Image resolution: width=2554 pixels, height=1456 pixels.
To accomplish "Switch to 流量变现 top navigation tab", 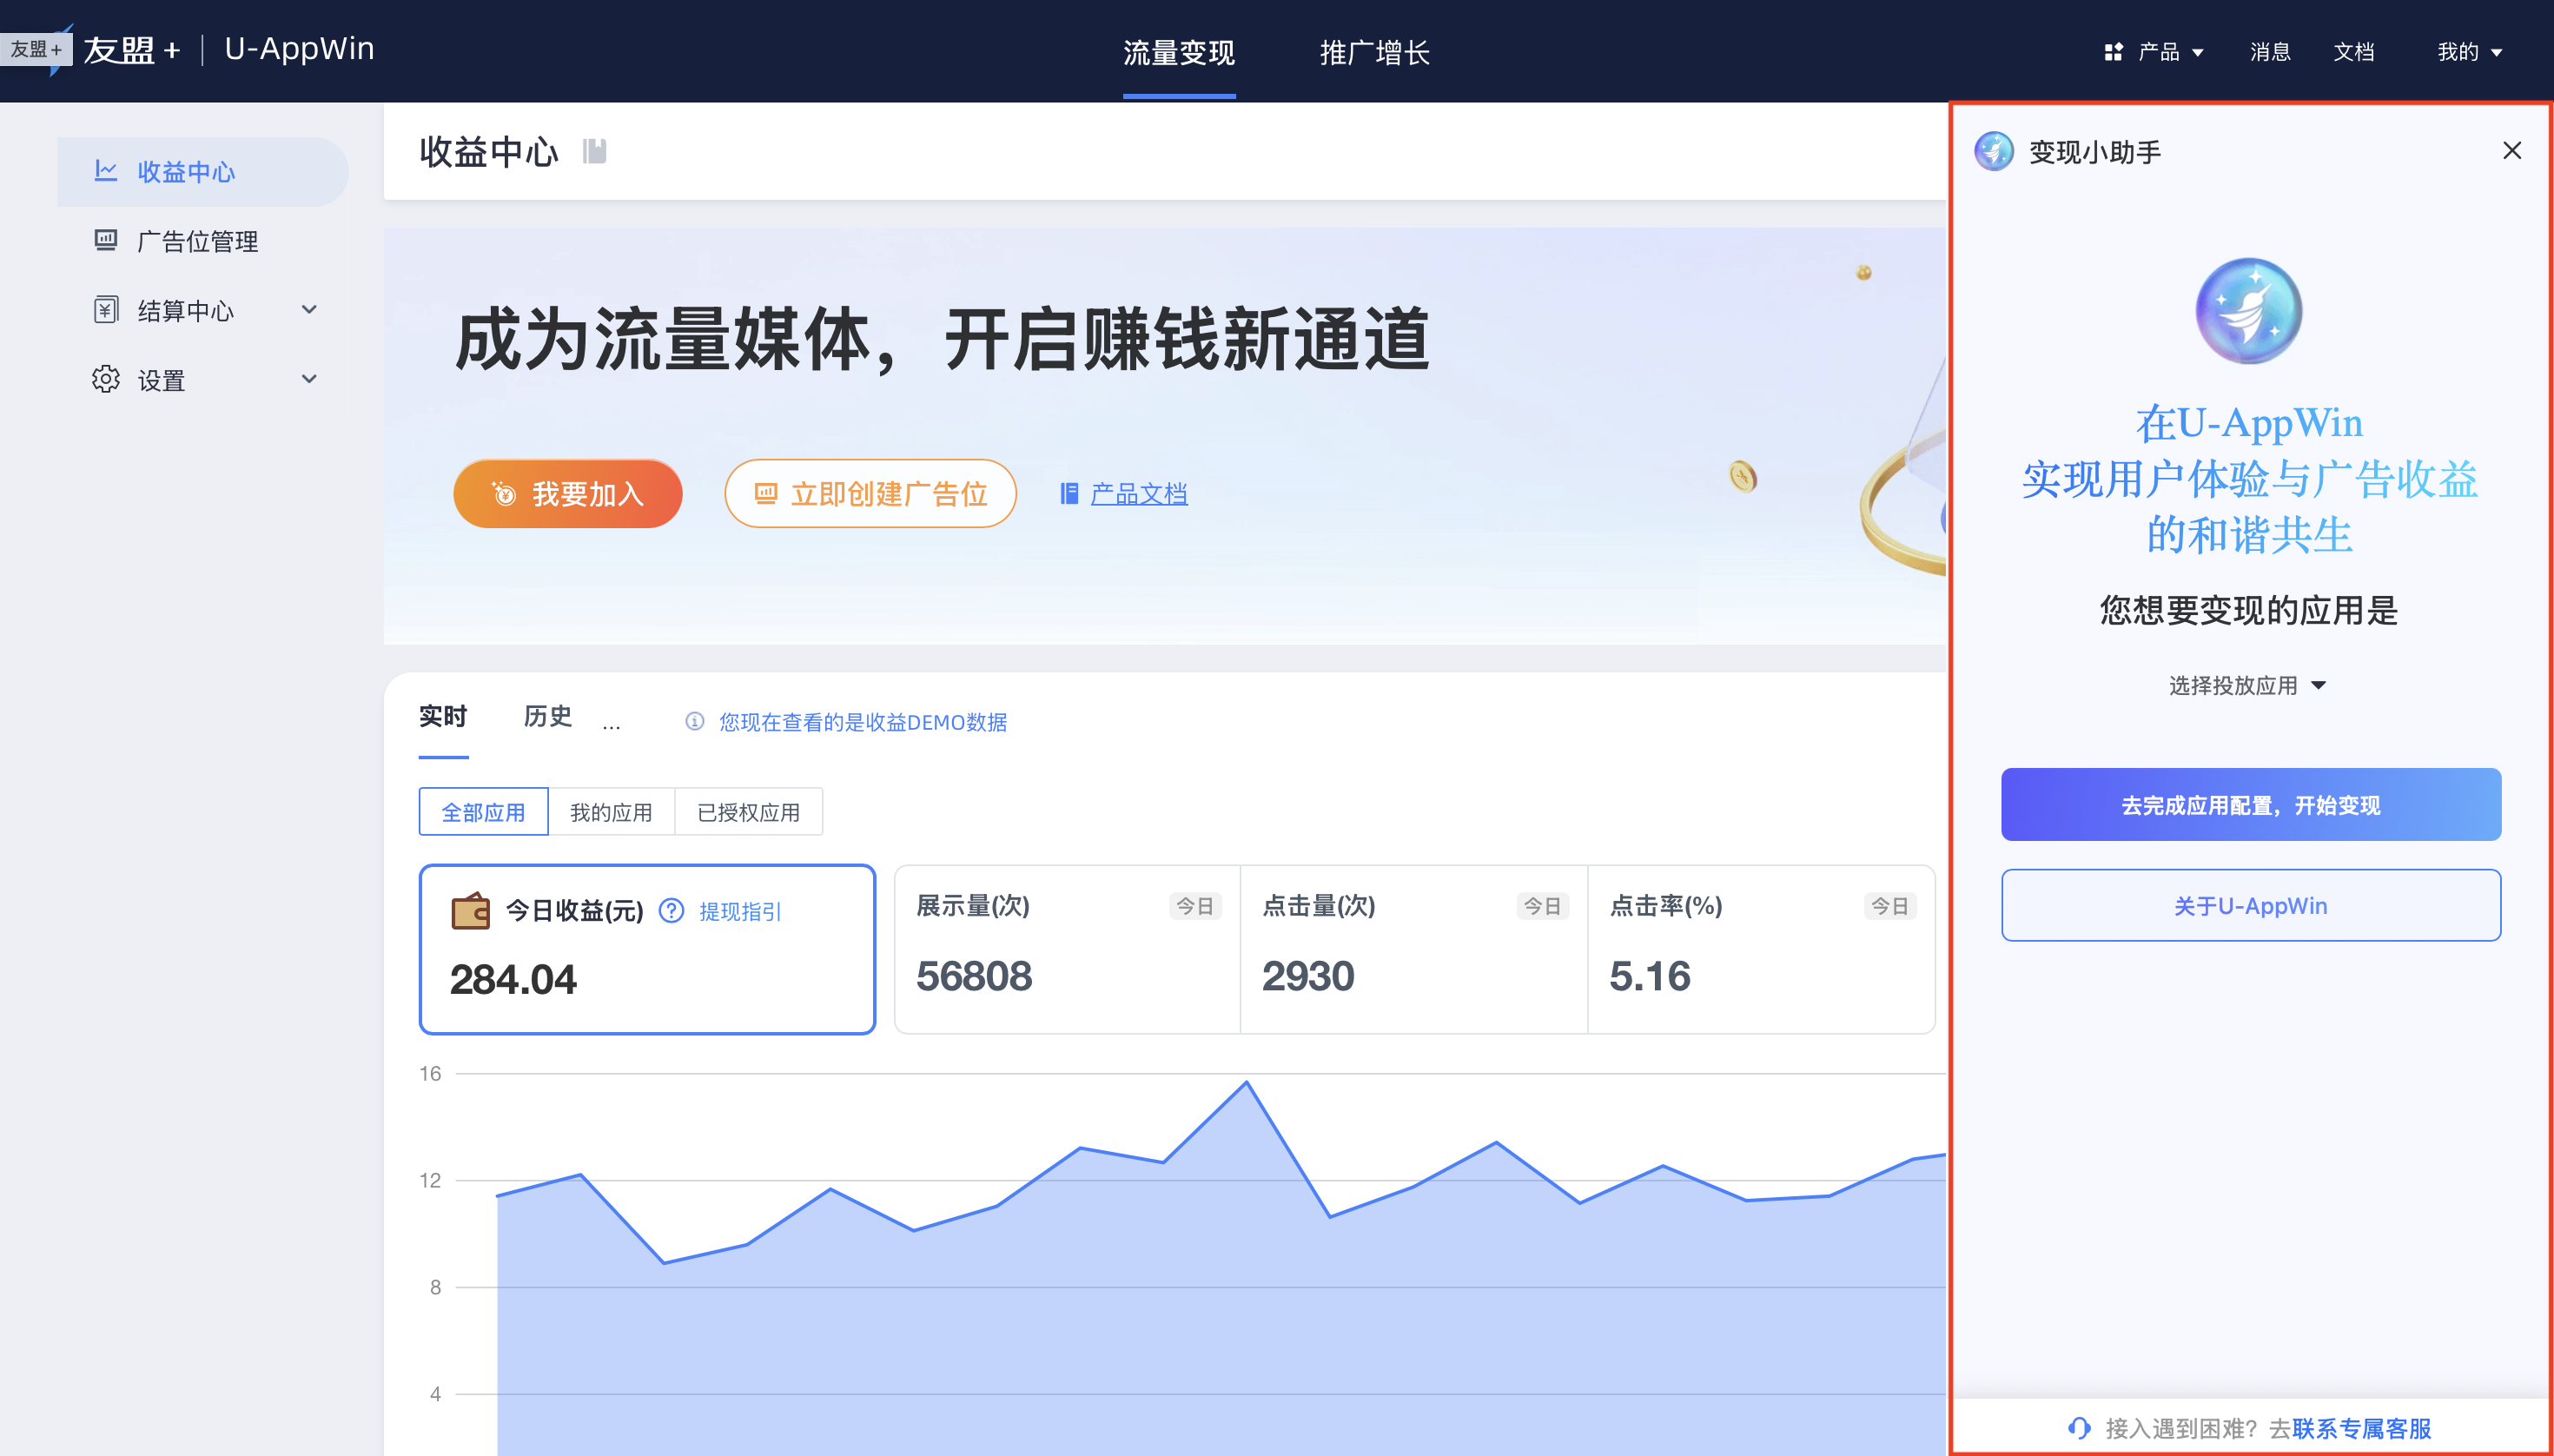I will pyautogui.click(x=1179, y=52).
